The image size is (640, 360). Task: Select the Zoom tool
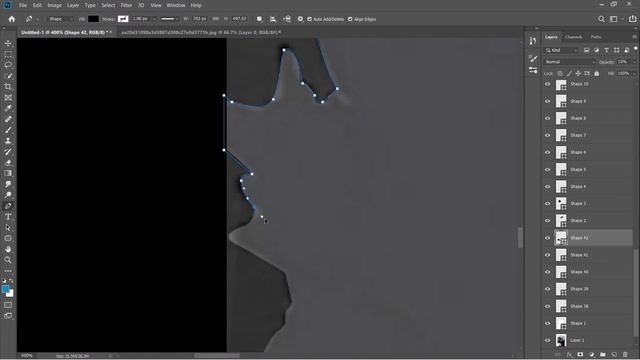(8, 260)
